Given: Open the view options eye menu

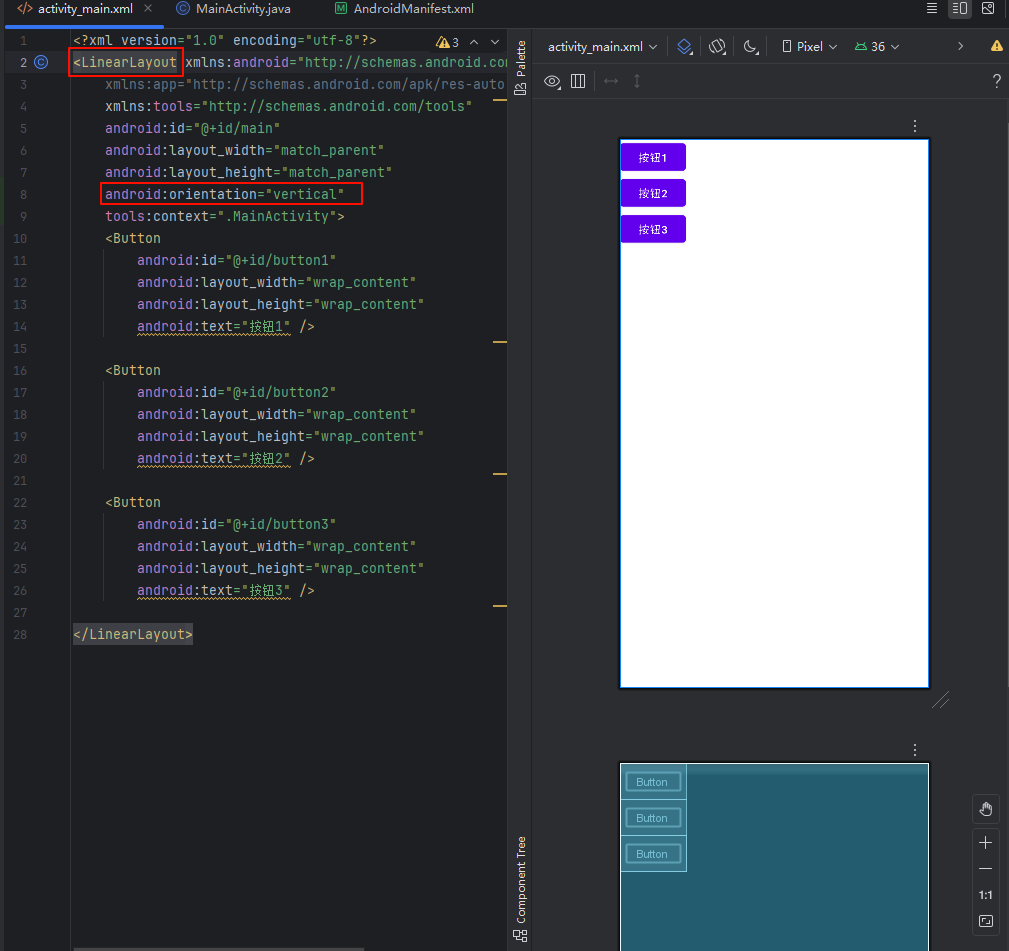Looking at the screenshot, I should point(552,82).
